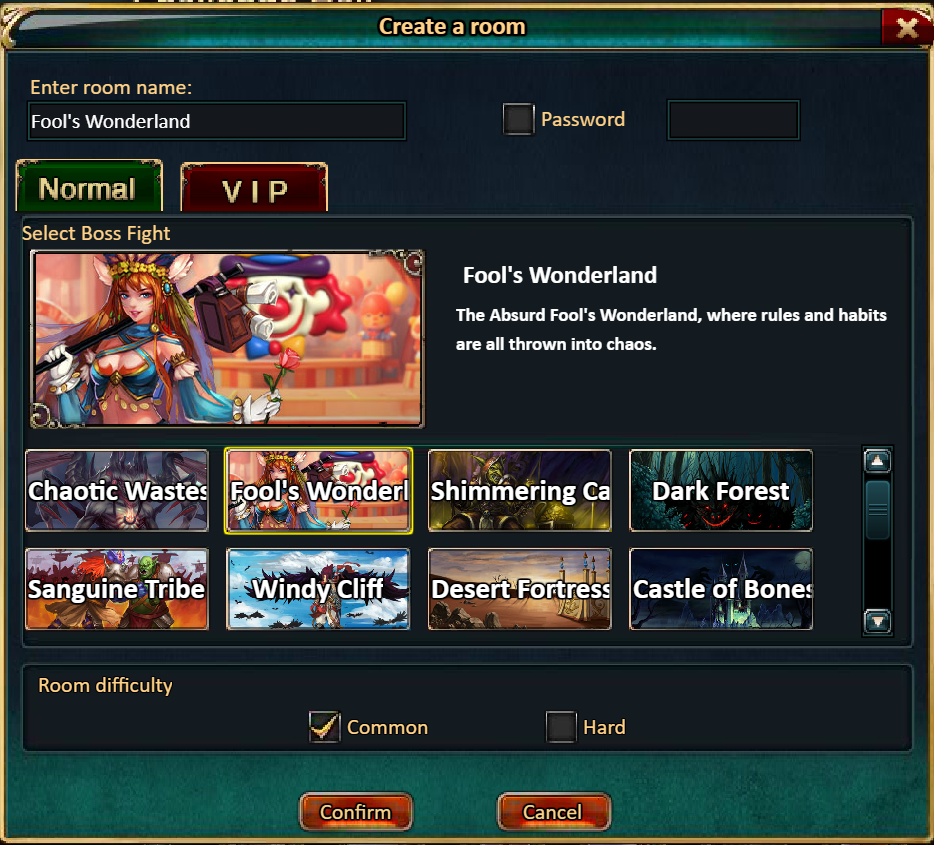This screenshot has width=934, height=845.
Task: Click the boss list scrollbar handle
Action: pyautogui.click(x=877, y=510)
